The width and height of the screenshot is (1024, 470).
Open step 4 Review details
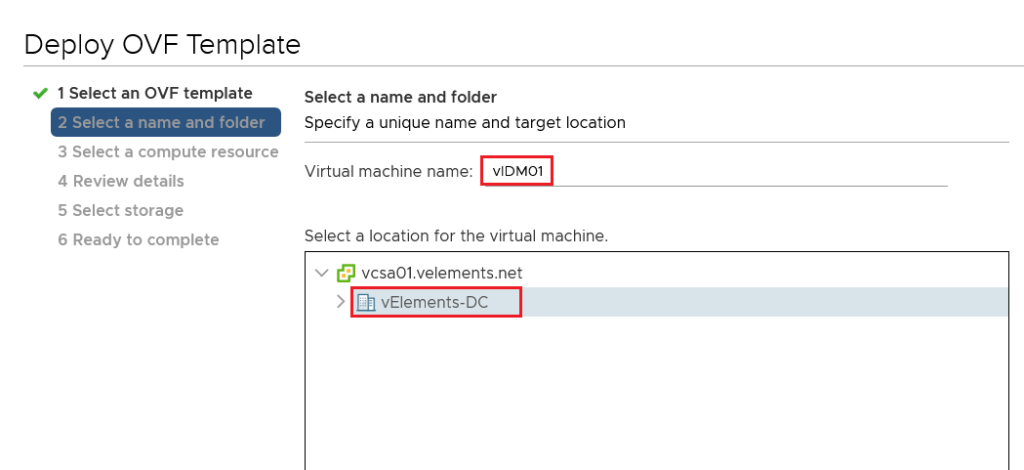pyautogui.click(x=120, y=181)
